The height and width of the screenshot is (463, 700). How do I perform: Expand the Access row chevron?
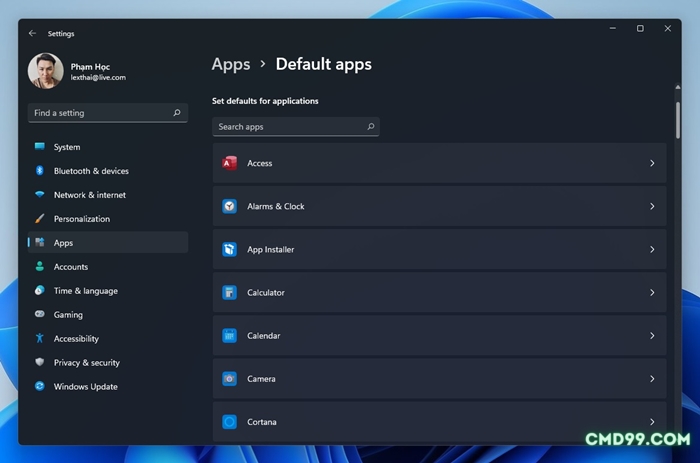click(x=652, y=163)
